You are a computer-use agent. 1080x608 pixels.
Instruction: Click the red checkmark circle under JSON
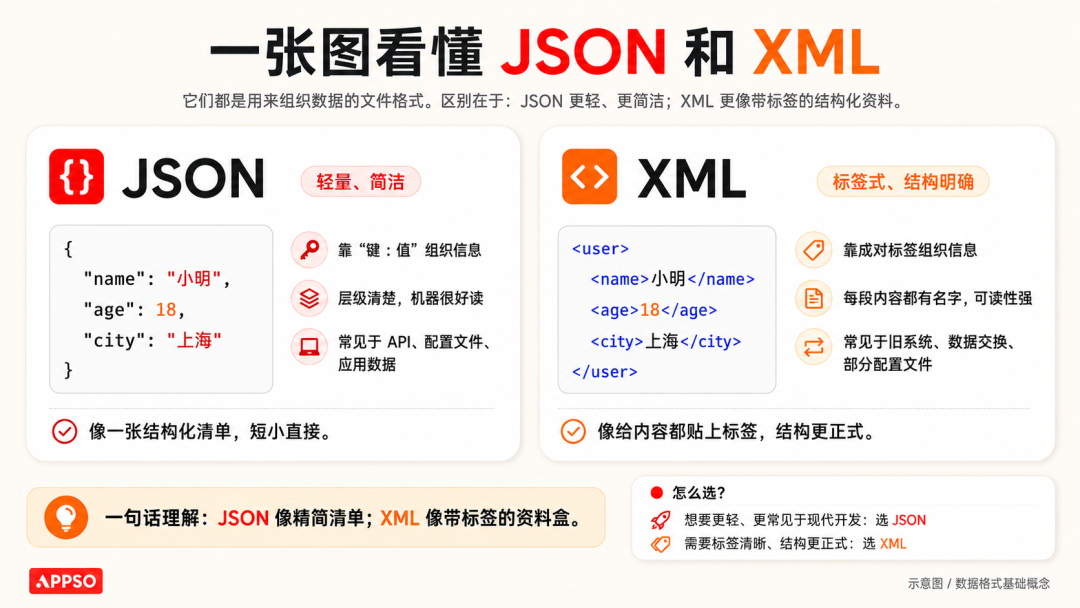(x=65, y=432)
